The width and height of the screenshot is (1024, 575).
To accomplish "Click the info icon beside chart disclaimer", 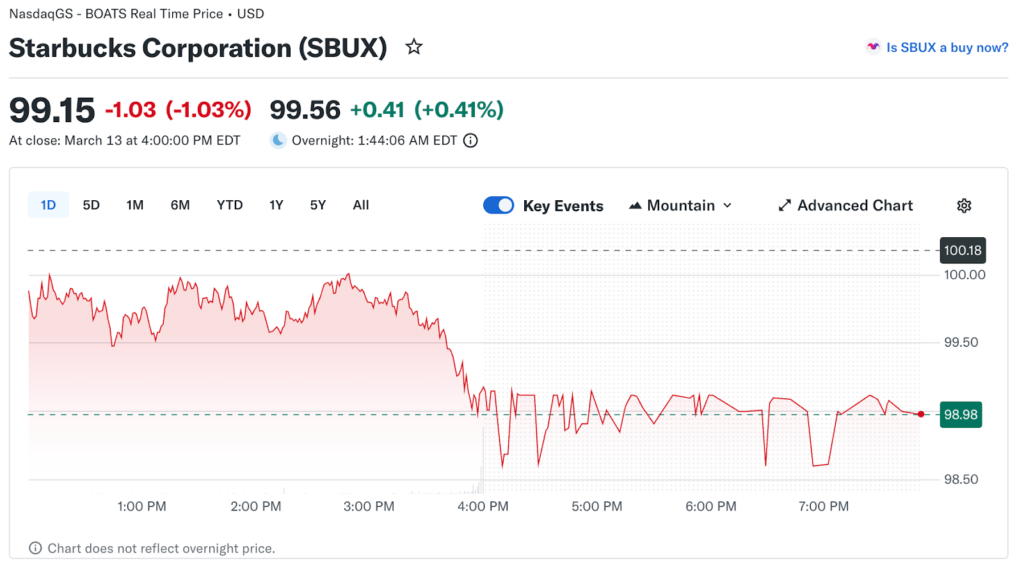I will pos(35,548).
